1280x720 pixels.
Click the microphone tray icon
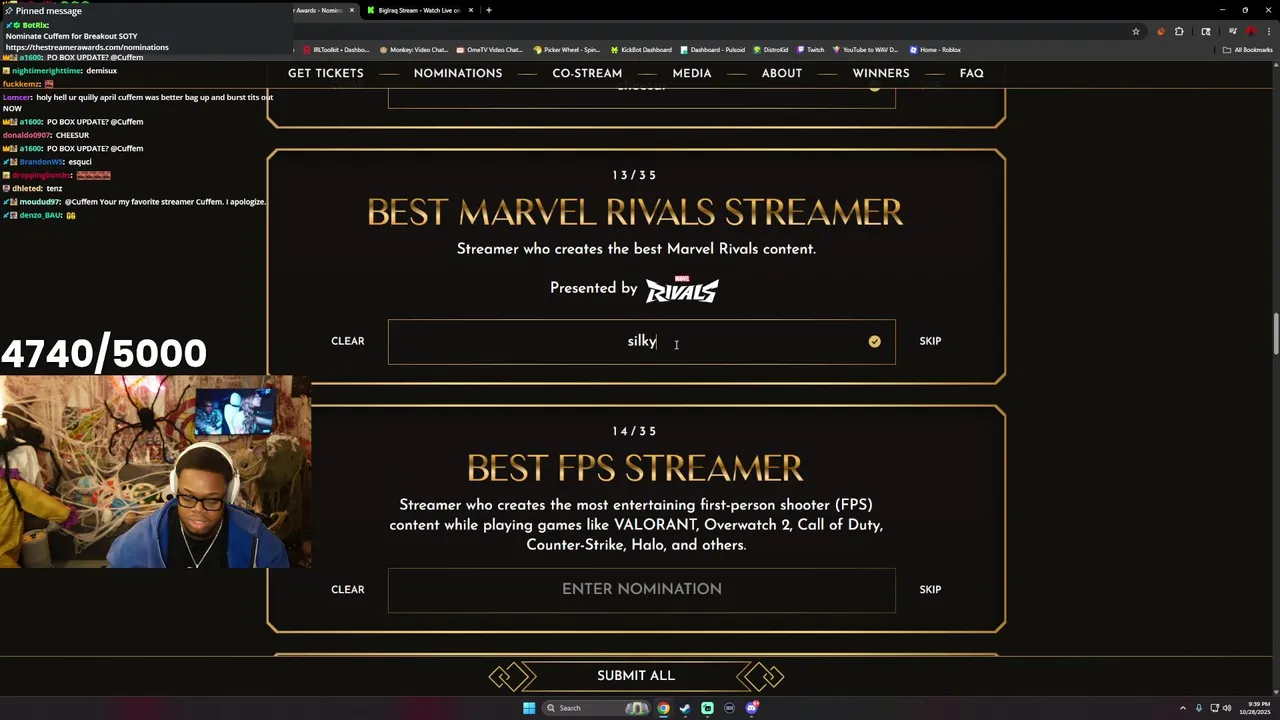point(1198,708)
